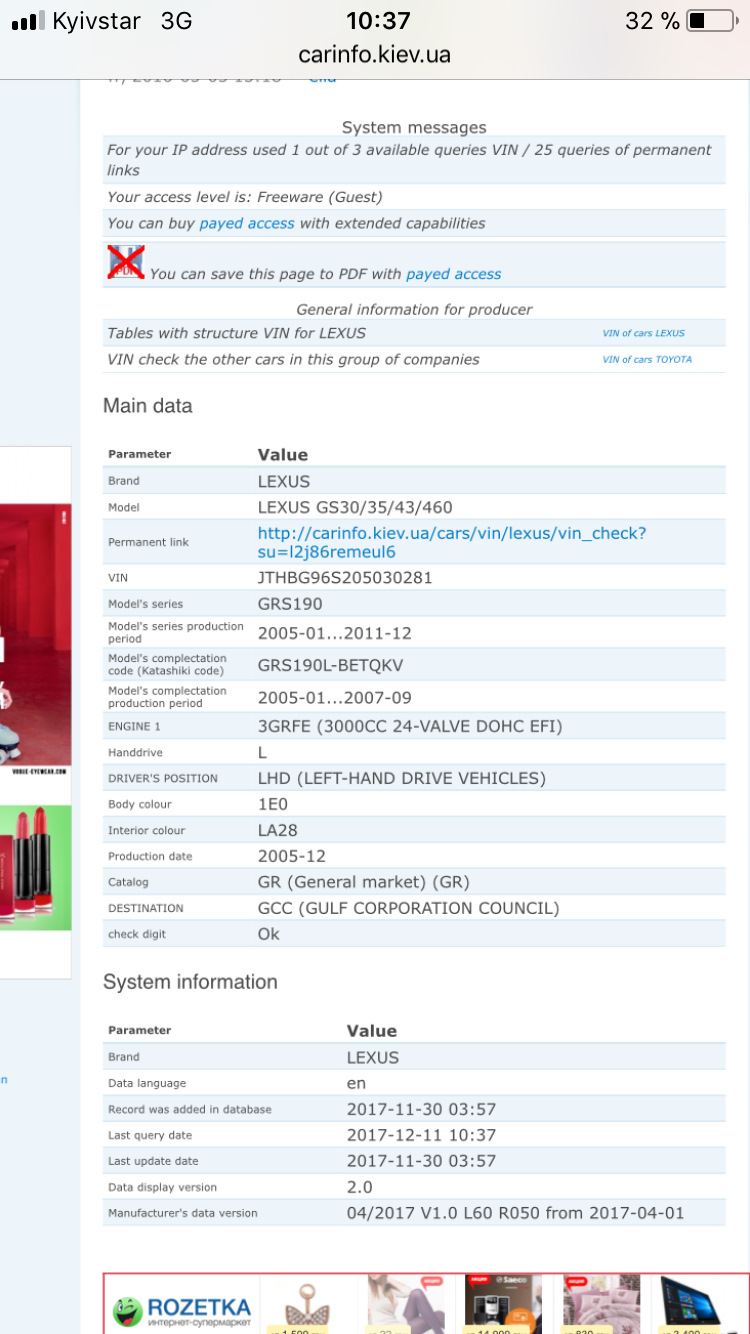
Task: Select data display version 2.0
Action: 360,1187
